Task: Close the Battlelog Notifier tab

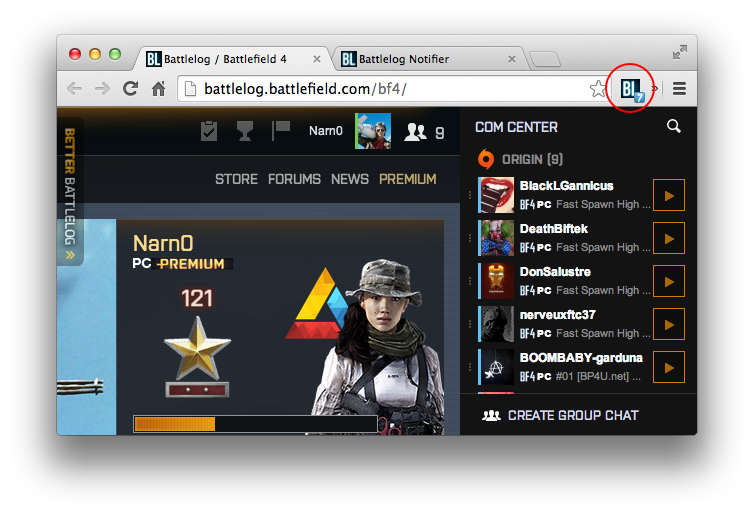Action: click(512, 59)
